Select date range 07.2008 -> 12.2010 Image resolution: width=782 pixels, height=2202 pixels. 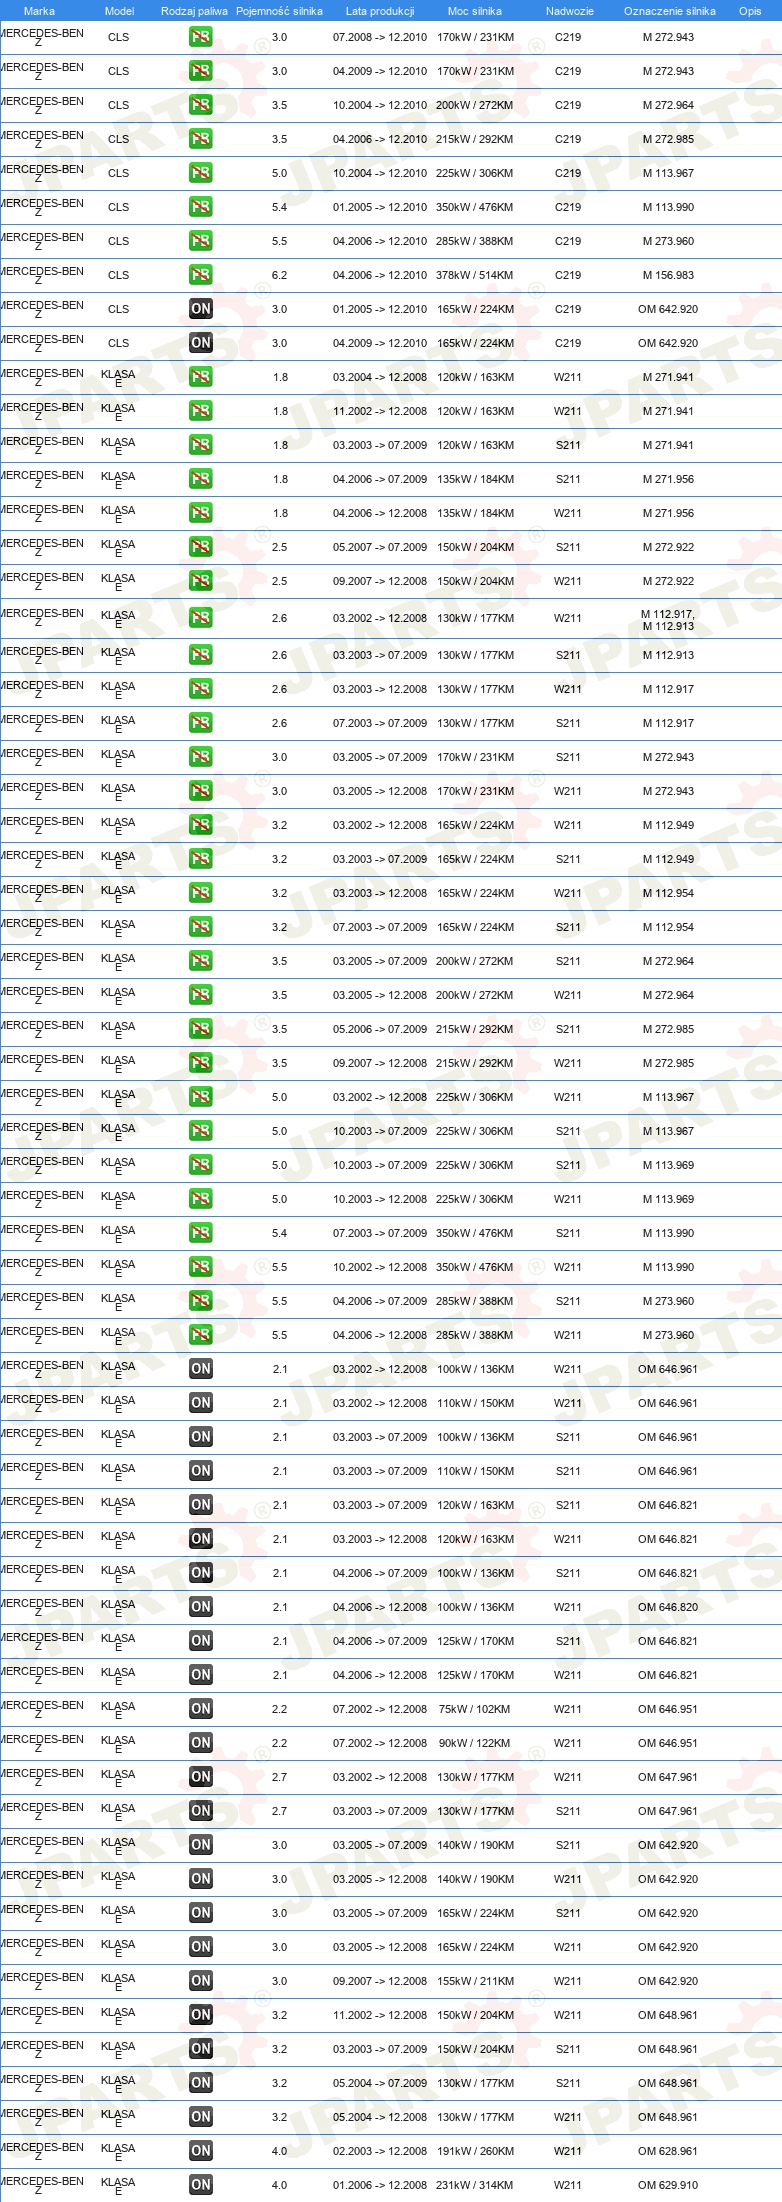pyautogui.click(x=380, y=37)
